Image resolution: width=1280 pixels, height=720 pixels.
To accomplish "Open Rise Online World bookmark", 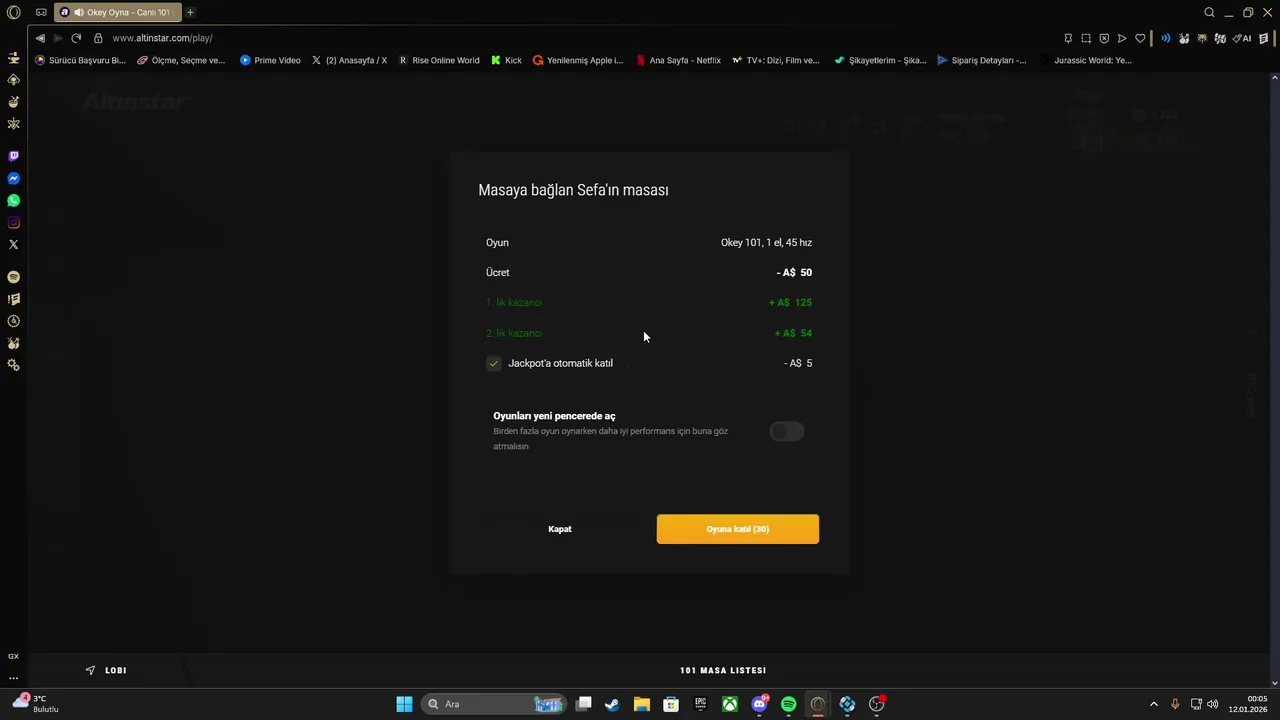I will tap(439, 60).
